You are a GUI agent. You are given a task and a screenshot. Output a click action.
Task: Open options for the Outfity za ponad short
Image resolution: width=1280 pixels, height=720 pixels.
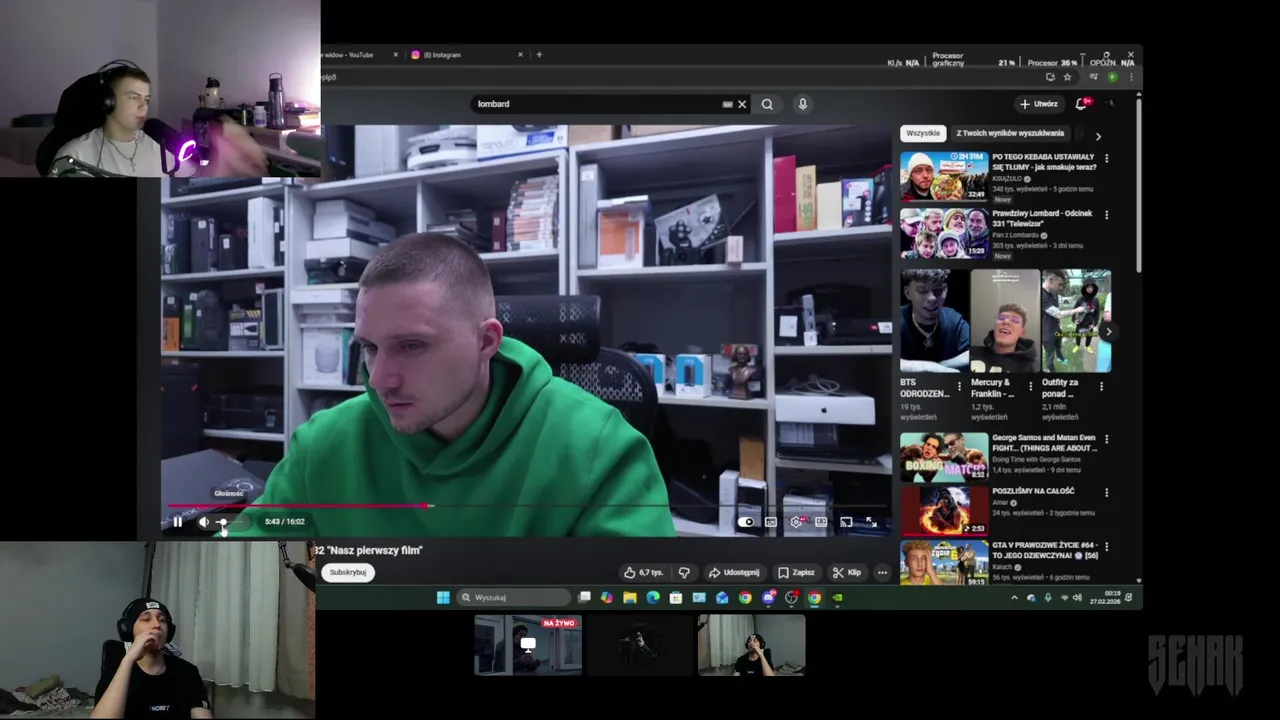pyautogui.click(x=1101, y=386)
